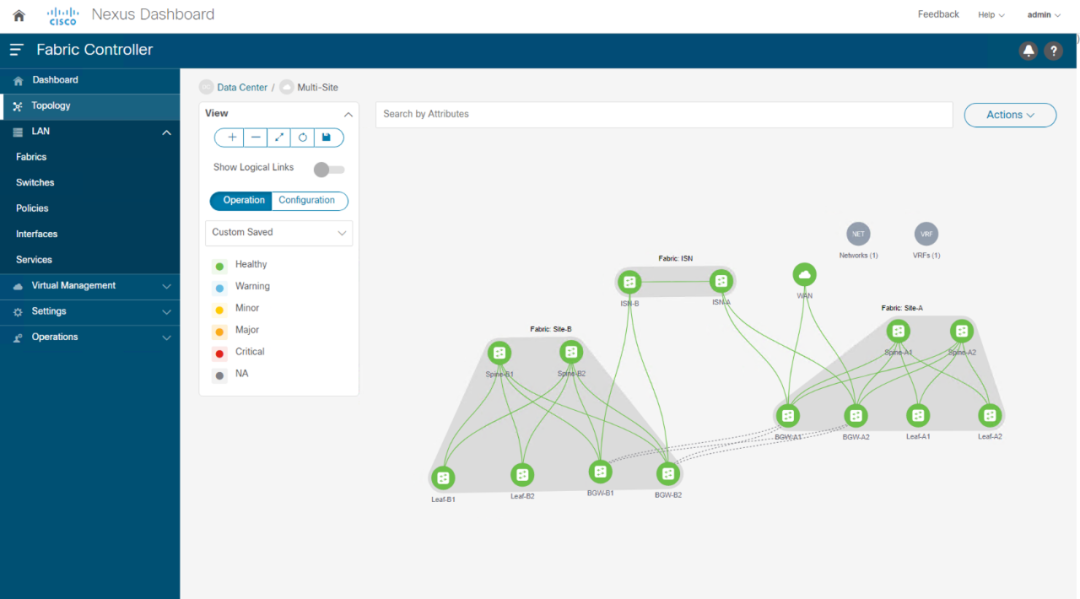Image resolution: width=1080 pixels, height=599 pixels.
Task: Open Switches under LAN
Action: tap(35, 182)
